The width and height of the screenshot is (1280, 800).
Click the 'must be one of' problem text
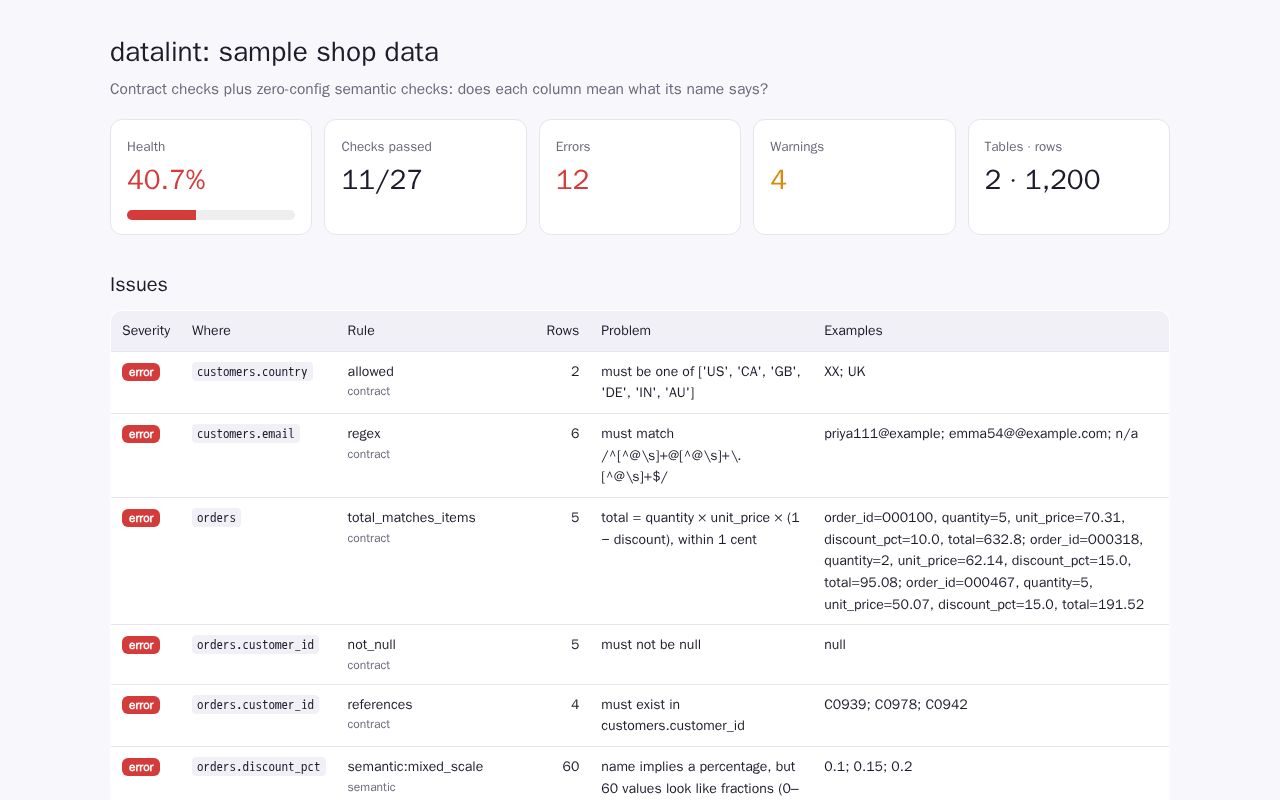(701, 382)
